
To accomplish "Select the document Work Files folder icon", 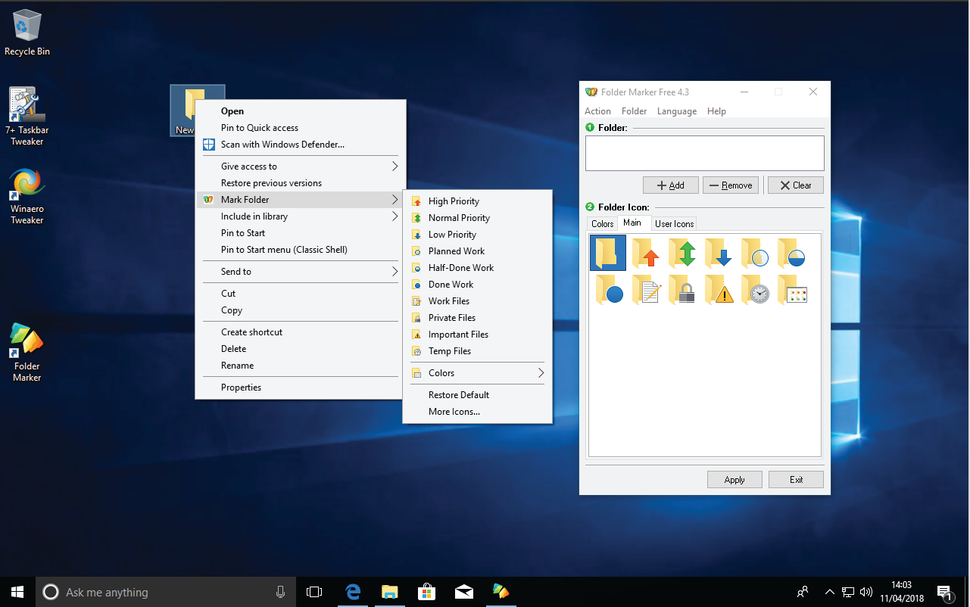I will click(x=646, y=290).
